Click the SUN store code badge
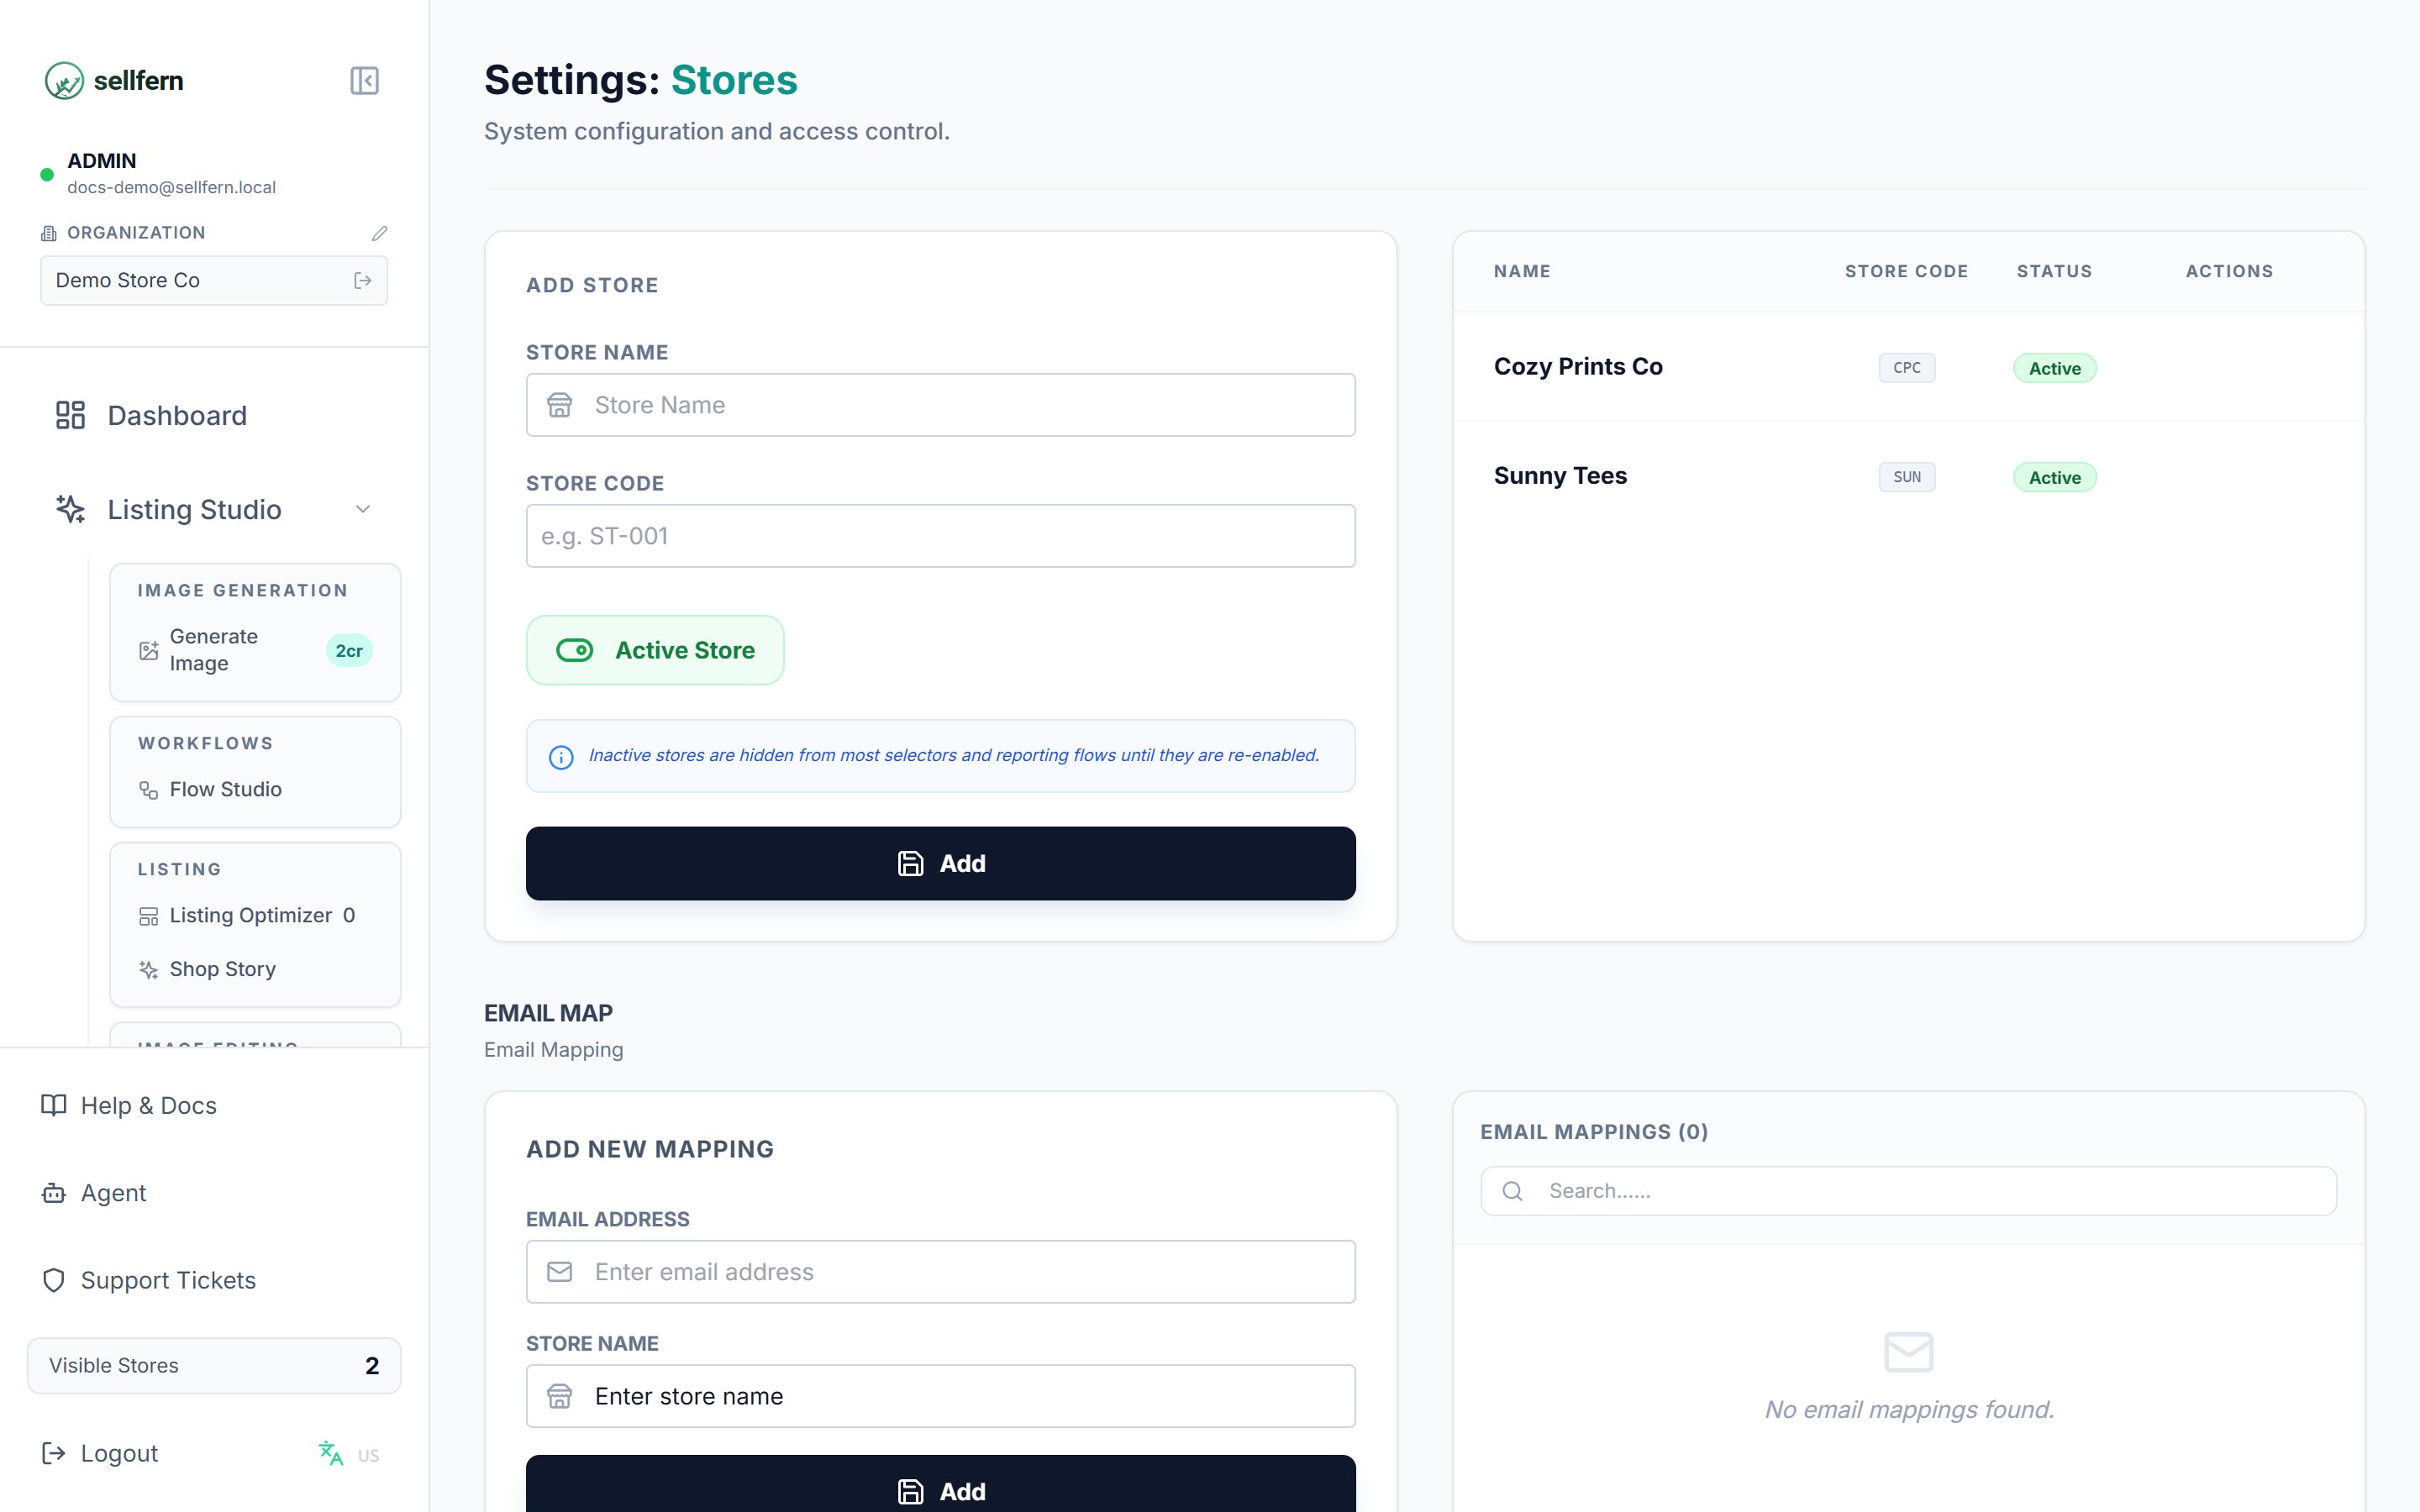The width and height of the screenshot is (2420, 1512). click(x=1906, y=477)
